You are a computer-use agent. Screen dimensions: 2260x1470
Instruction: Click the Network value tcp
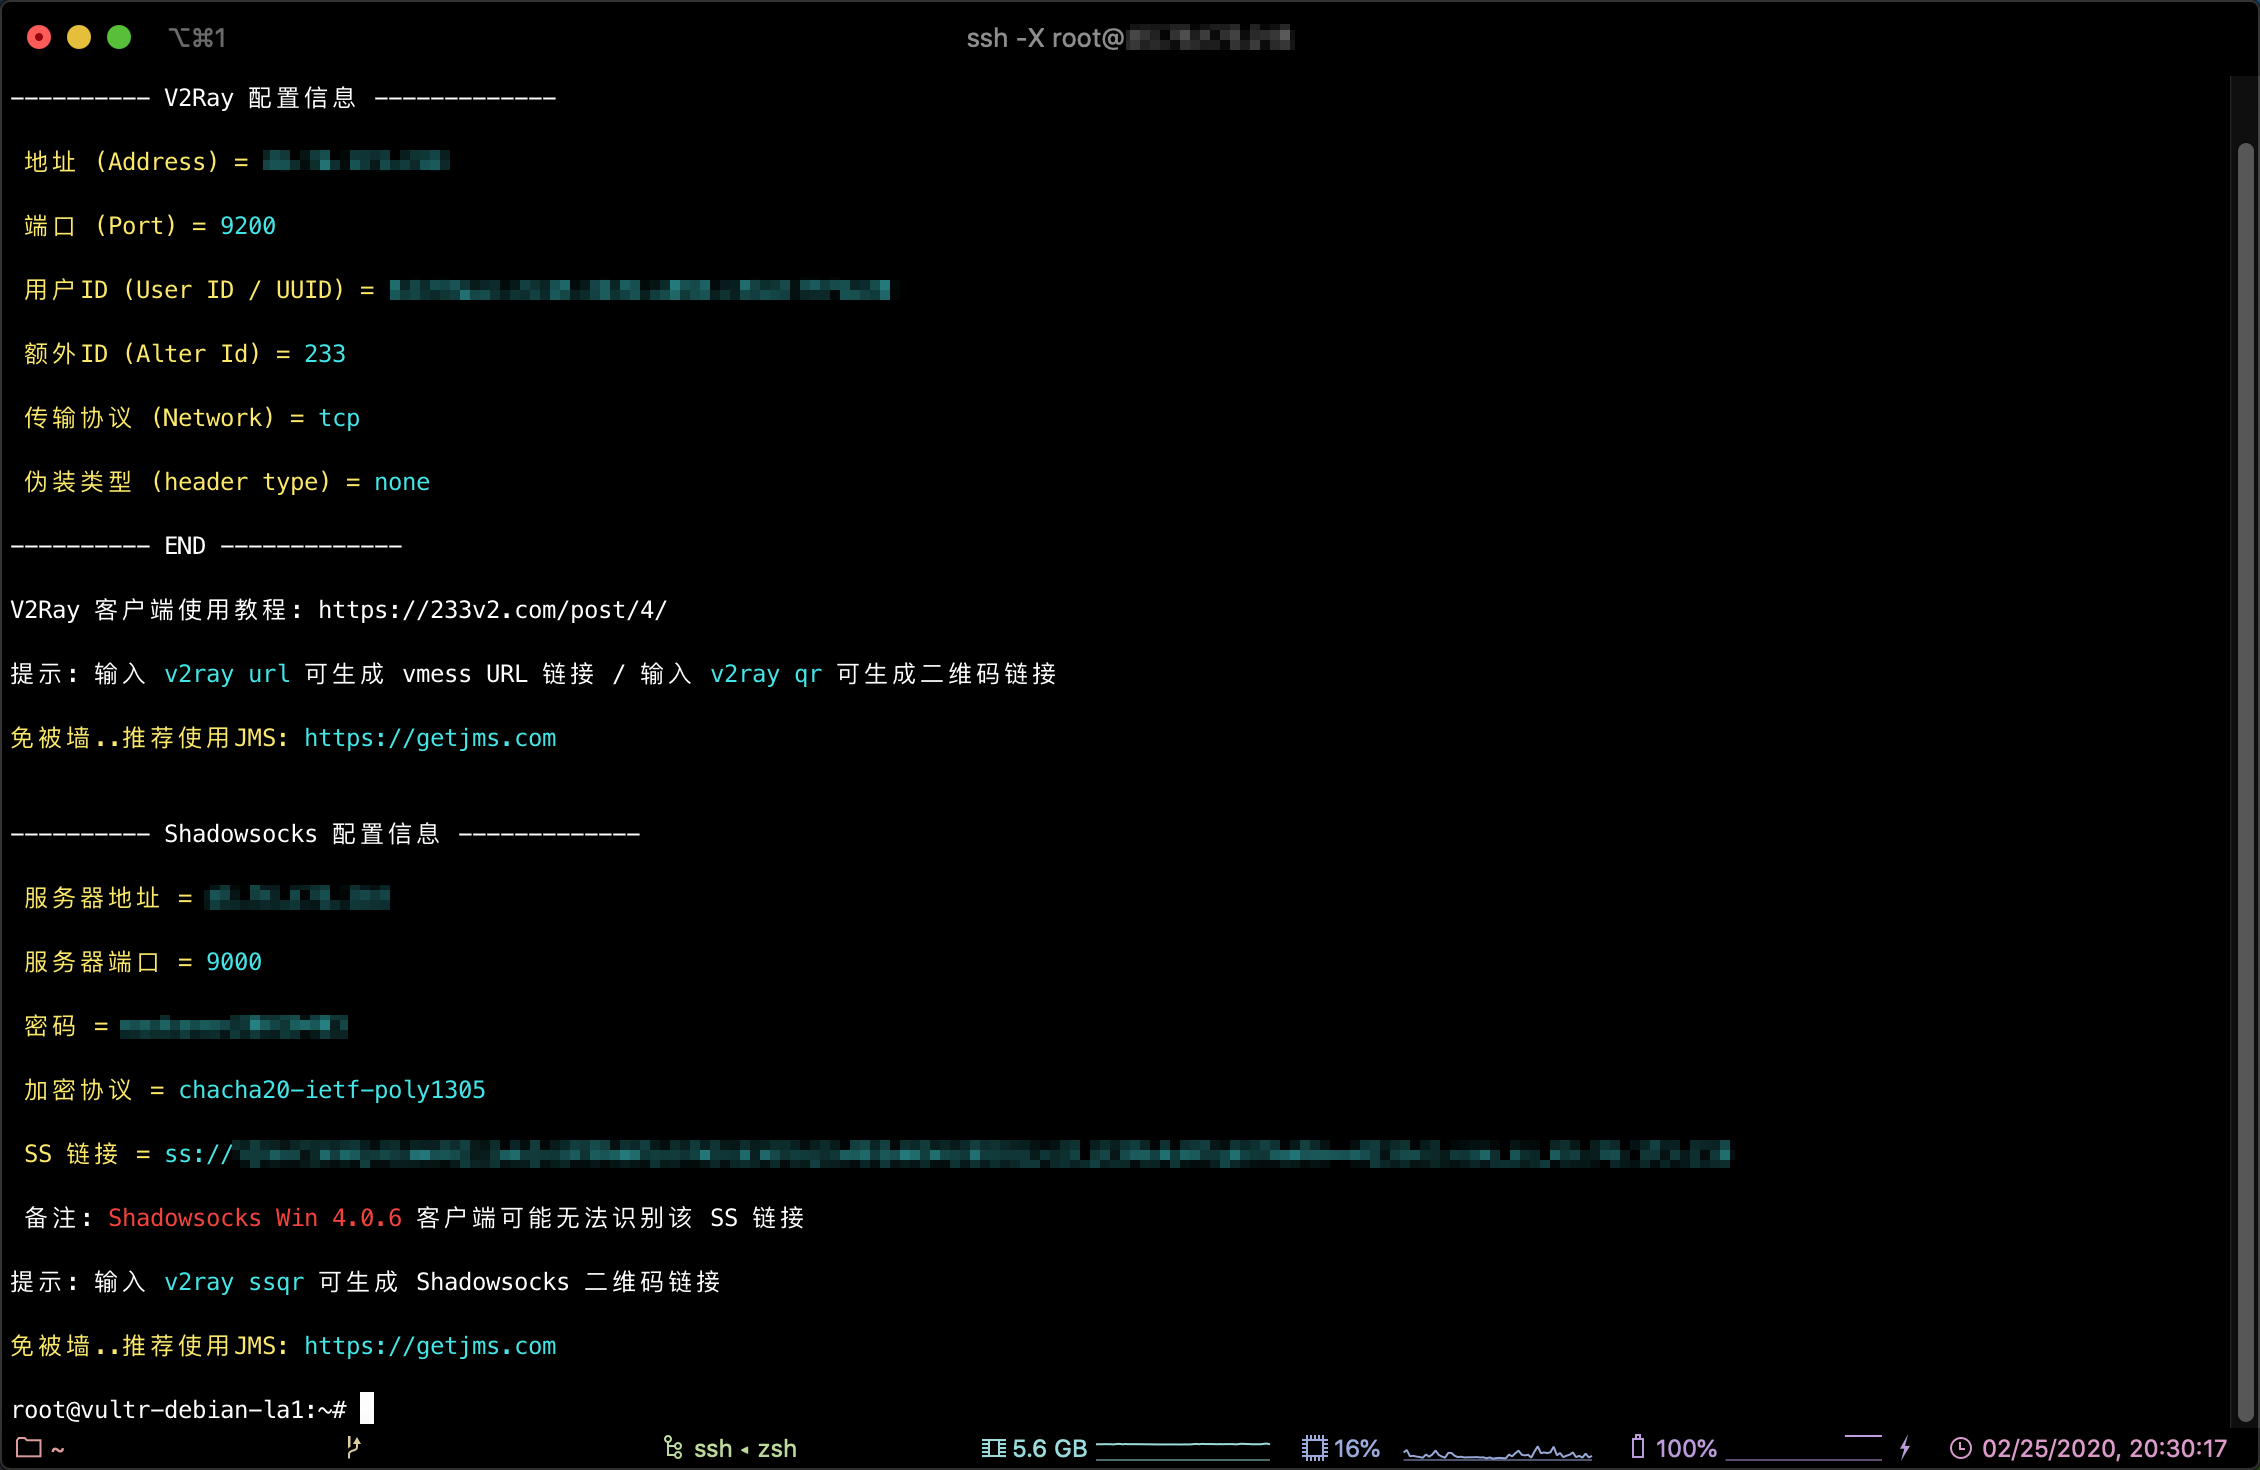pyautogui.click(x=339, y=418)
